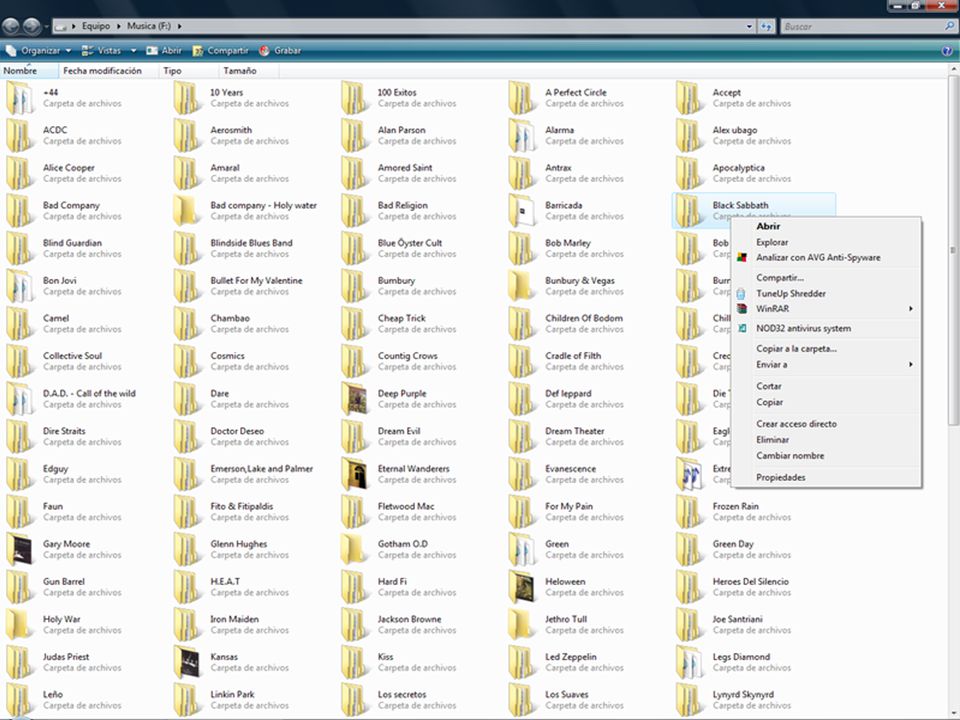Image resolution: width=960 pixels, height=720 pixels.
Task: Click the Grabar toolbar button
Action: [x=280, y=51]
